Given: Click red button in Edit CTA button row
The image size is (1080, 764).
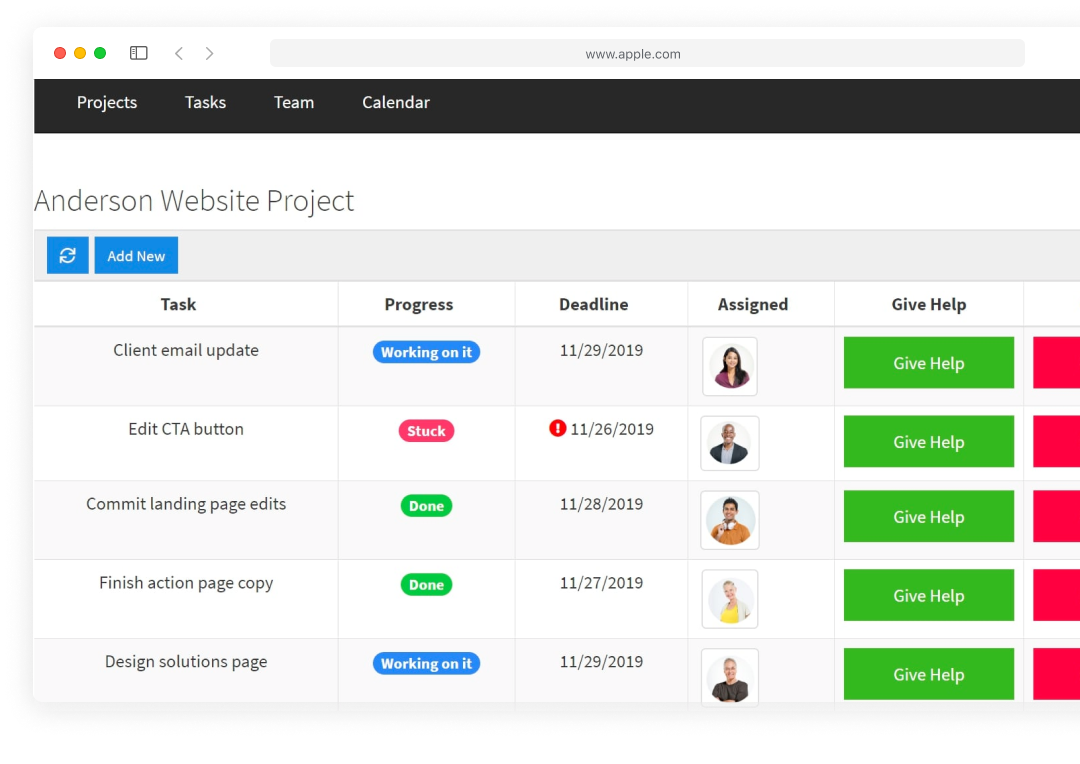Looking at the screenshot, I should tap(1057, 442).
